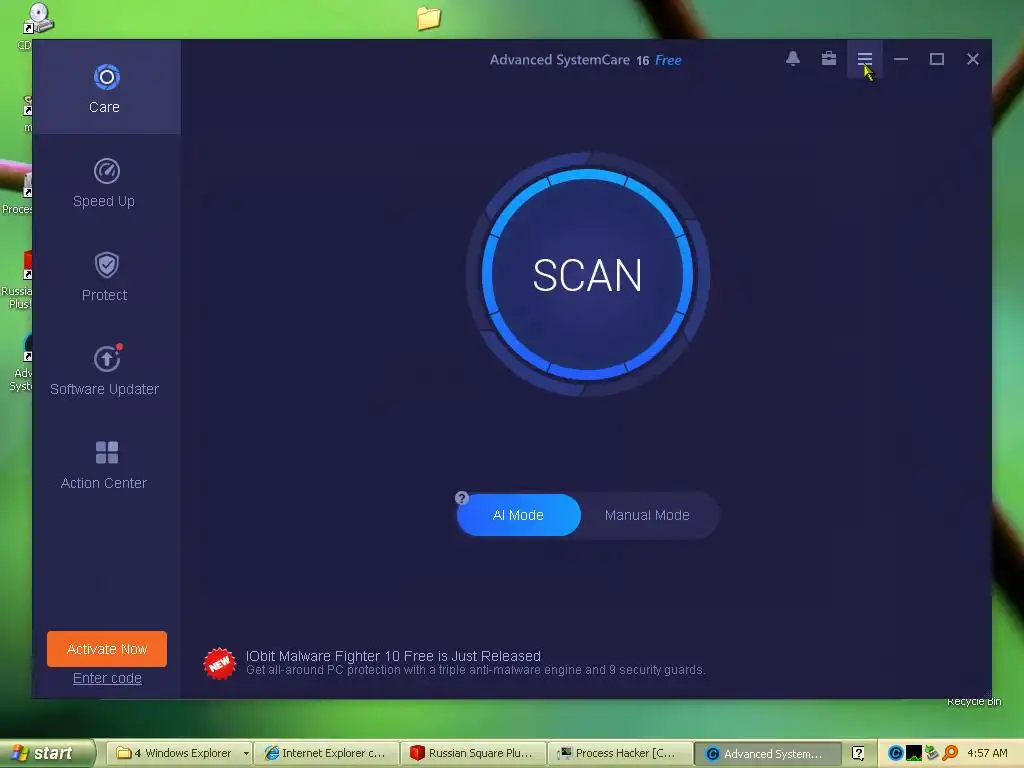1024x768 pixels.
Task: Click the Care circular icon
Action: (106, 77)
